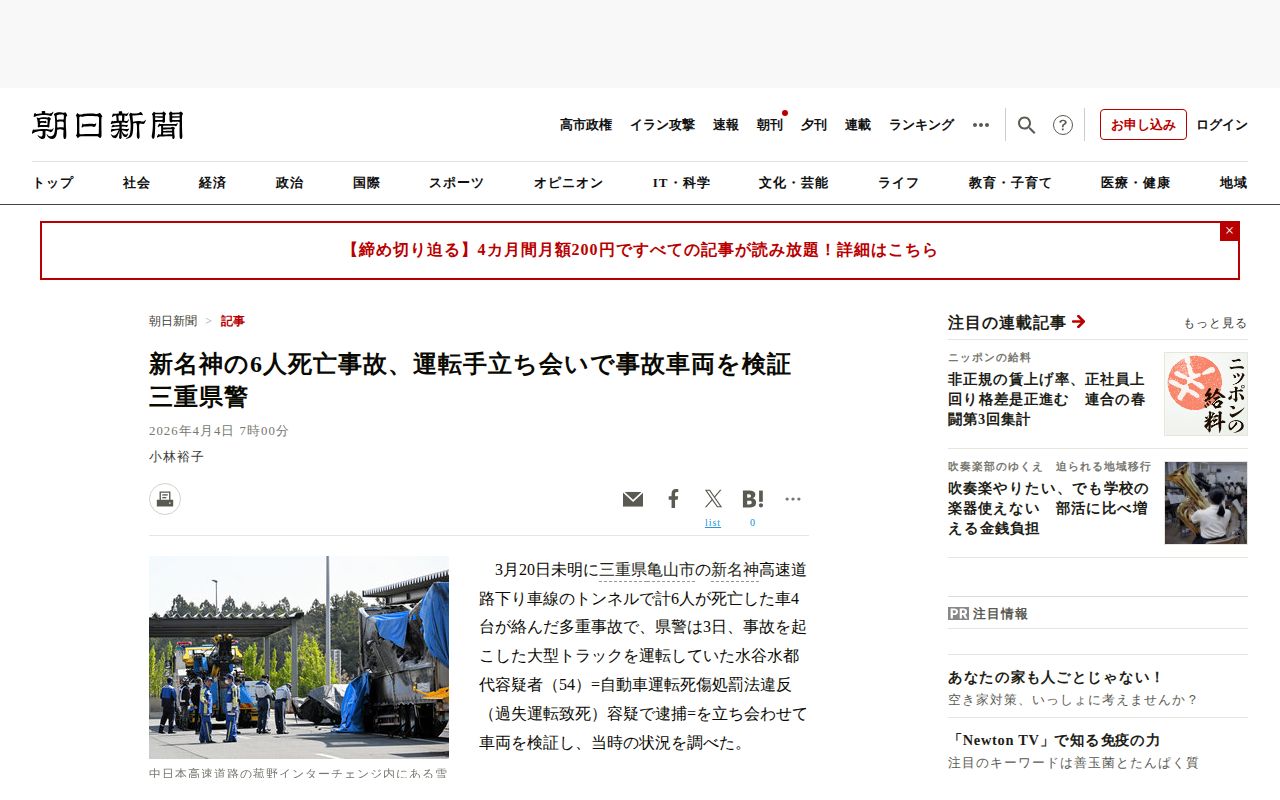This screenshot has width=1280, height=800.
Task: Select the ライフ navigation tab
Action: click(x=899, y=183)
